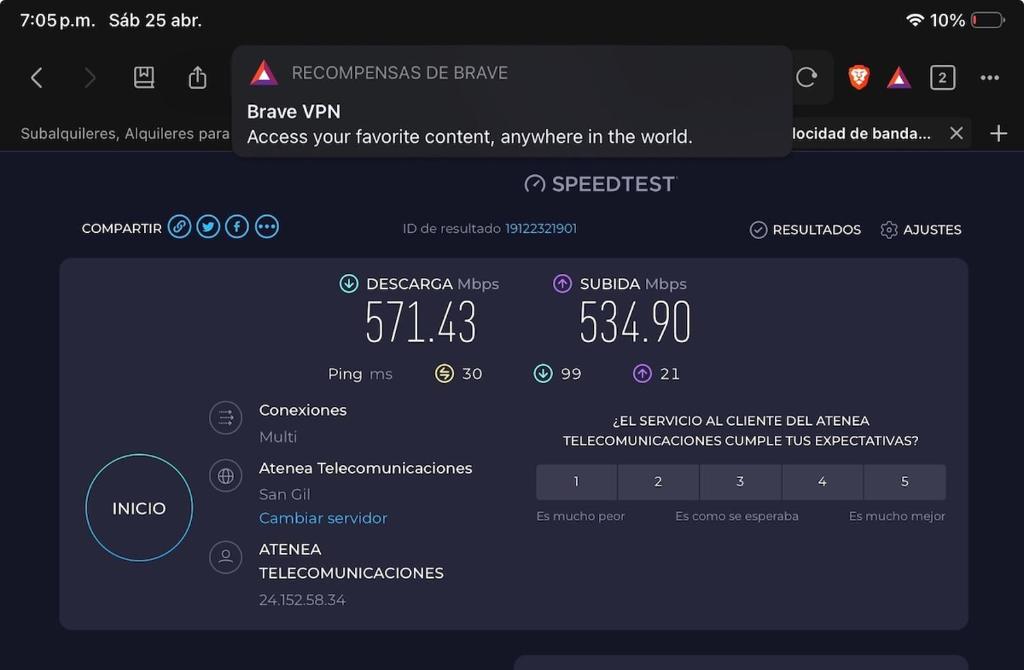This screenshot has height=670, width=1024.
Task: Open Brave Shields lion icon
Action: (859, 78)
